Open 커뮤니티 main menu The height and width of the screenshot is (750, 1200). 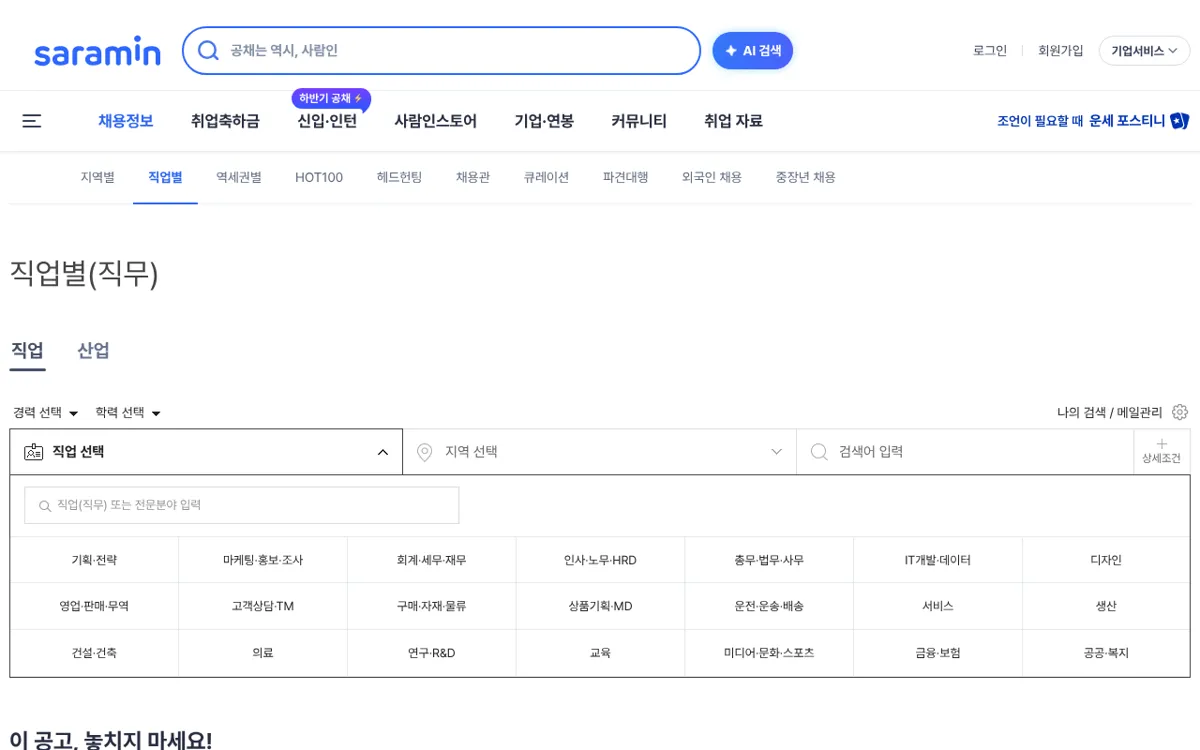point(639,121)
